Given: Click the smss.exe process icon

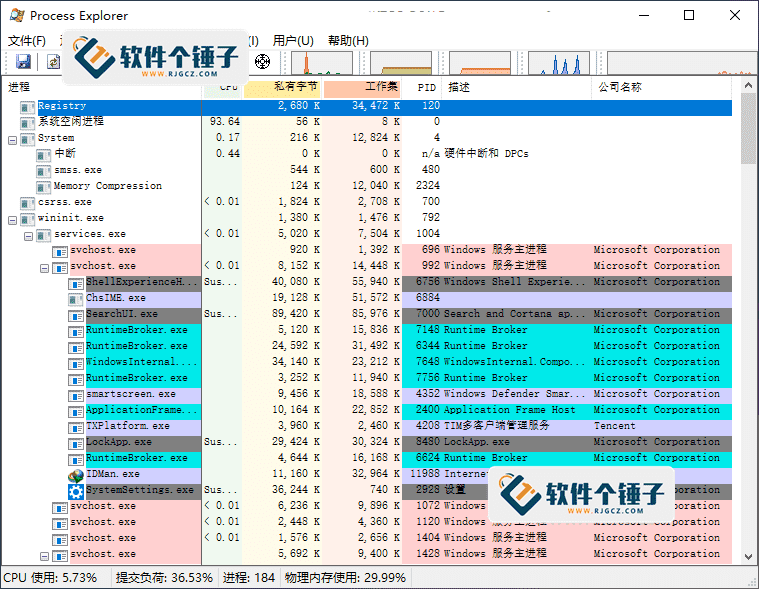Looking at the screenshot, I should [44, 171].
